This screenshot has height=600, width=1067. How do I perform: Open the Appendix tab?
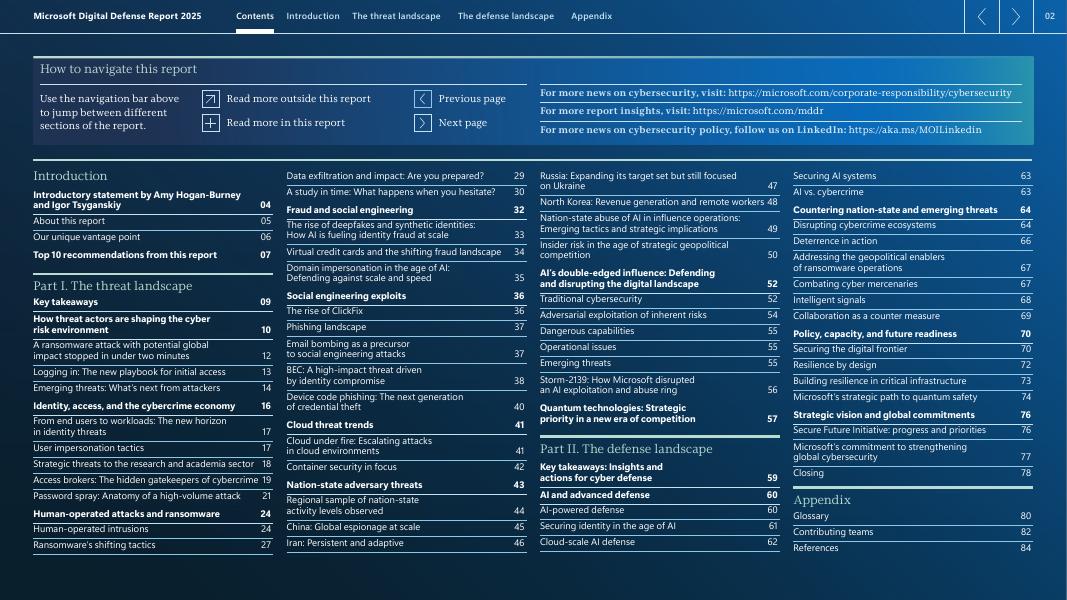tap(591, 16)
